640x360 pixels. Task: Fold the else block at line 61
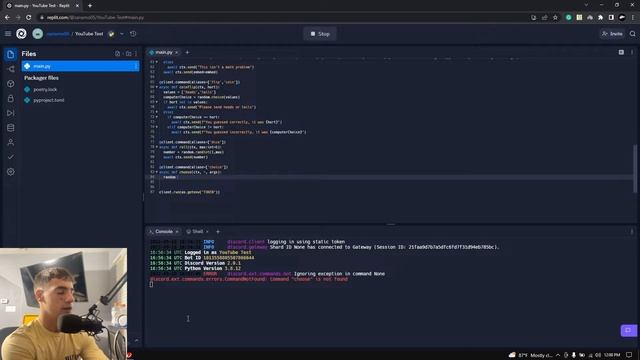pos(157,62)
